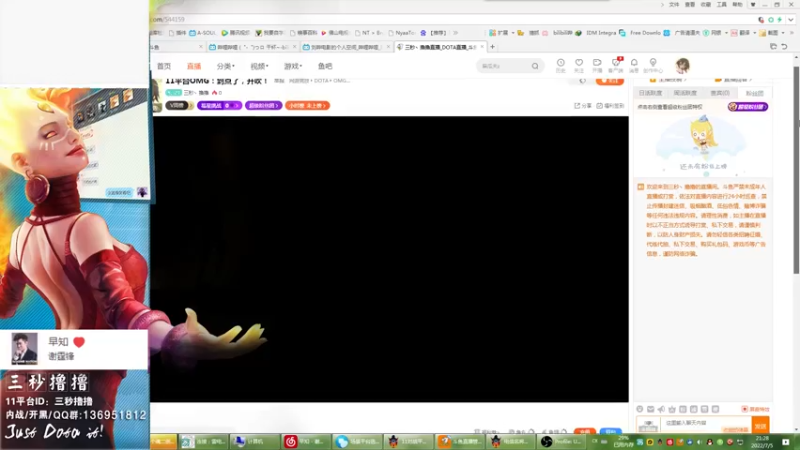Open the NetEase Music taskbar item
This screenshot has width=800, height=450.
[306, 441]
